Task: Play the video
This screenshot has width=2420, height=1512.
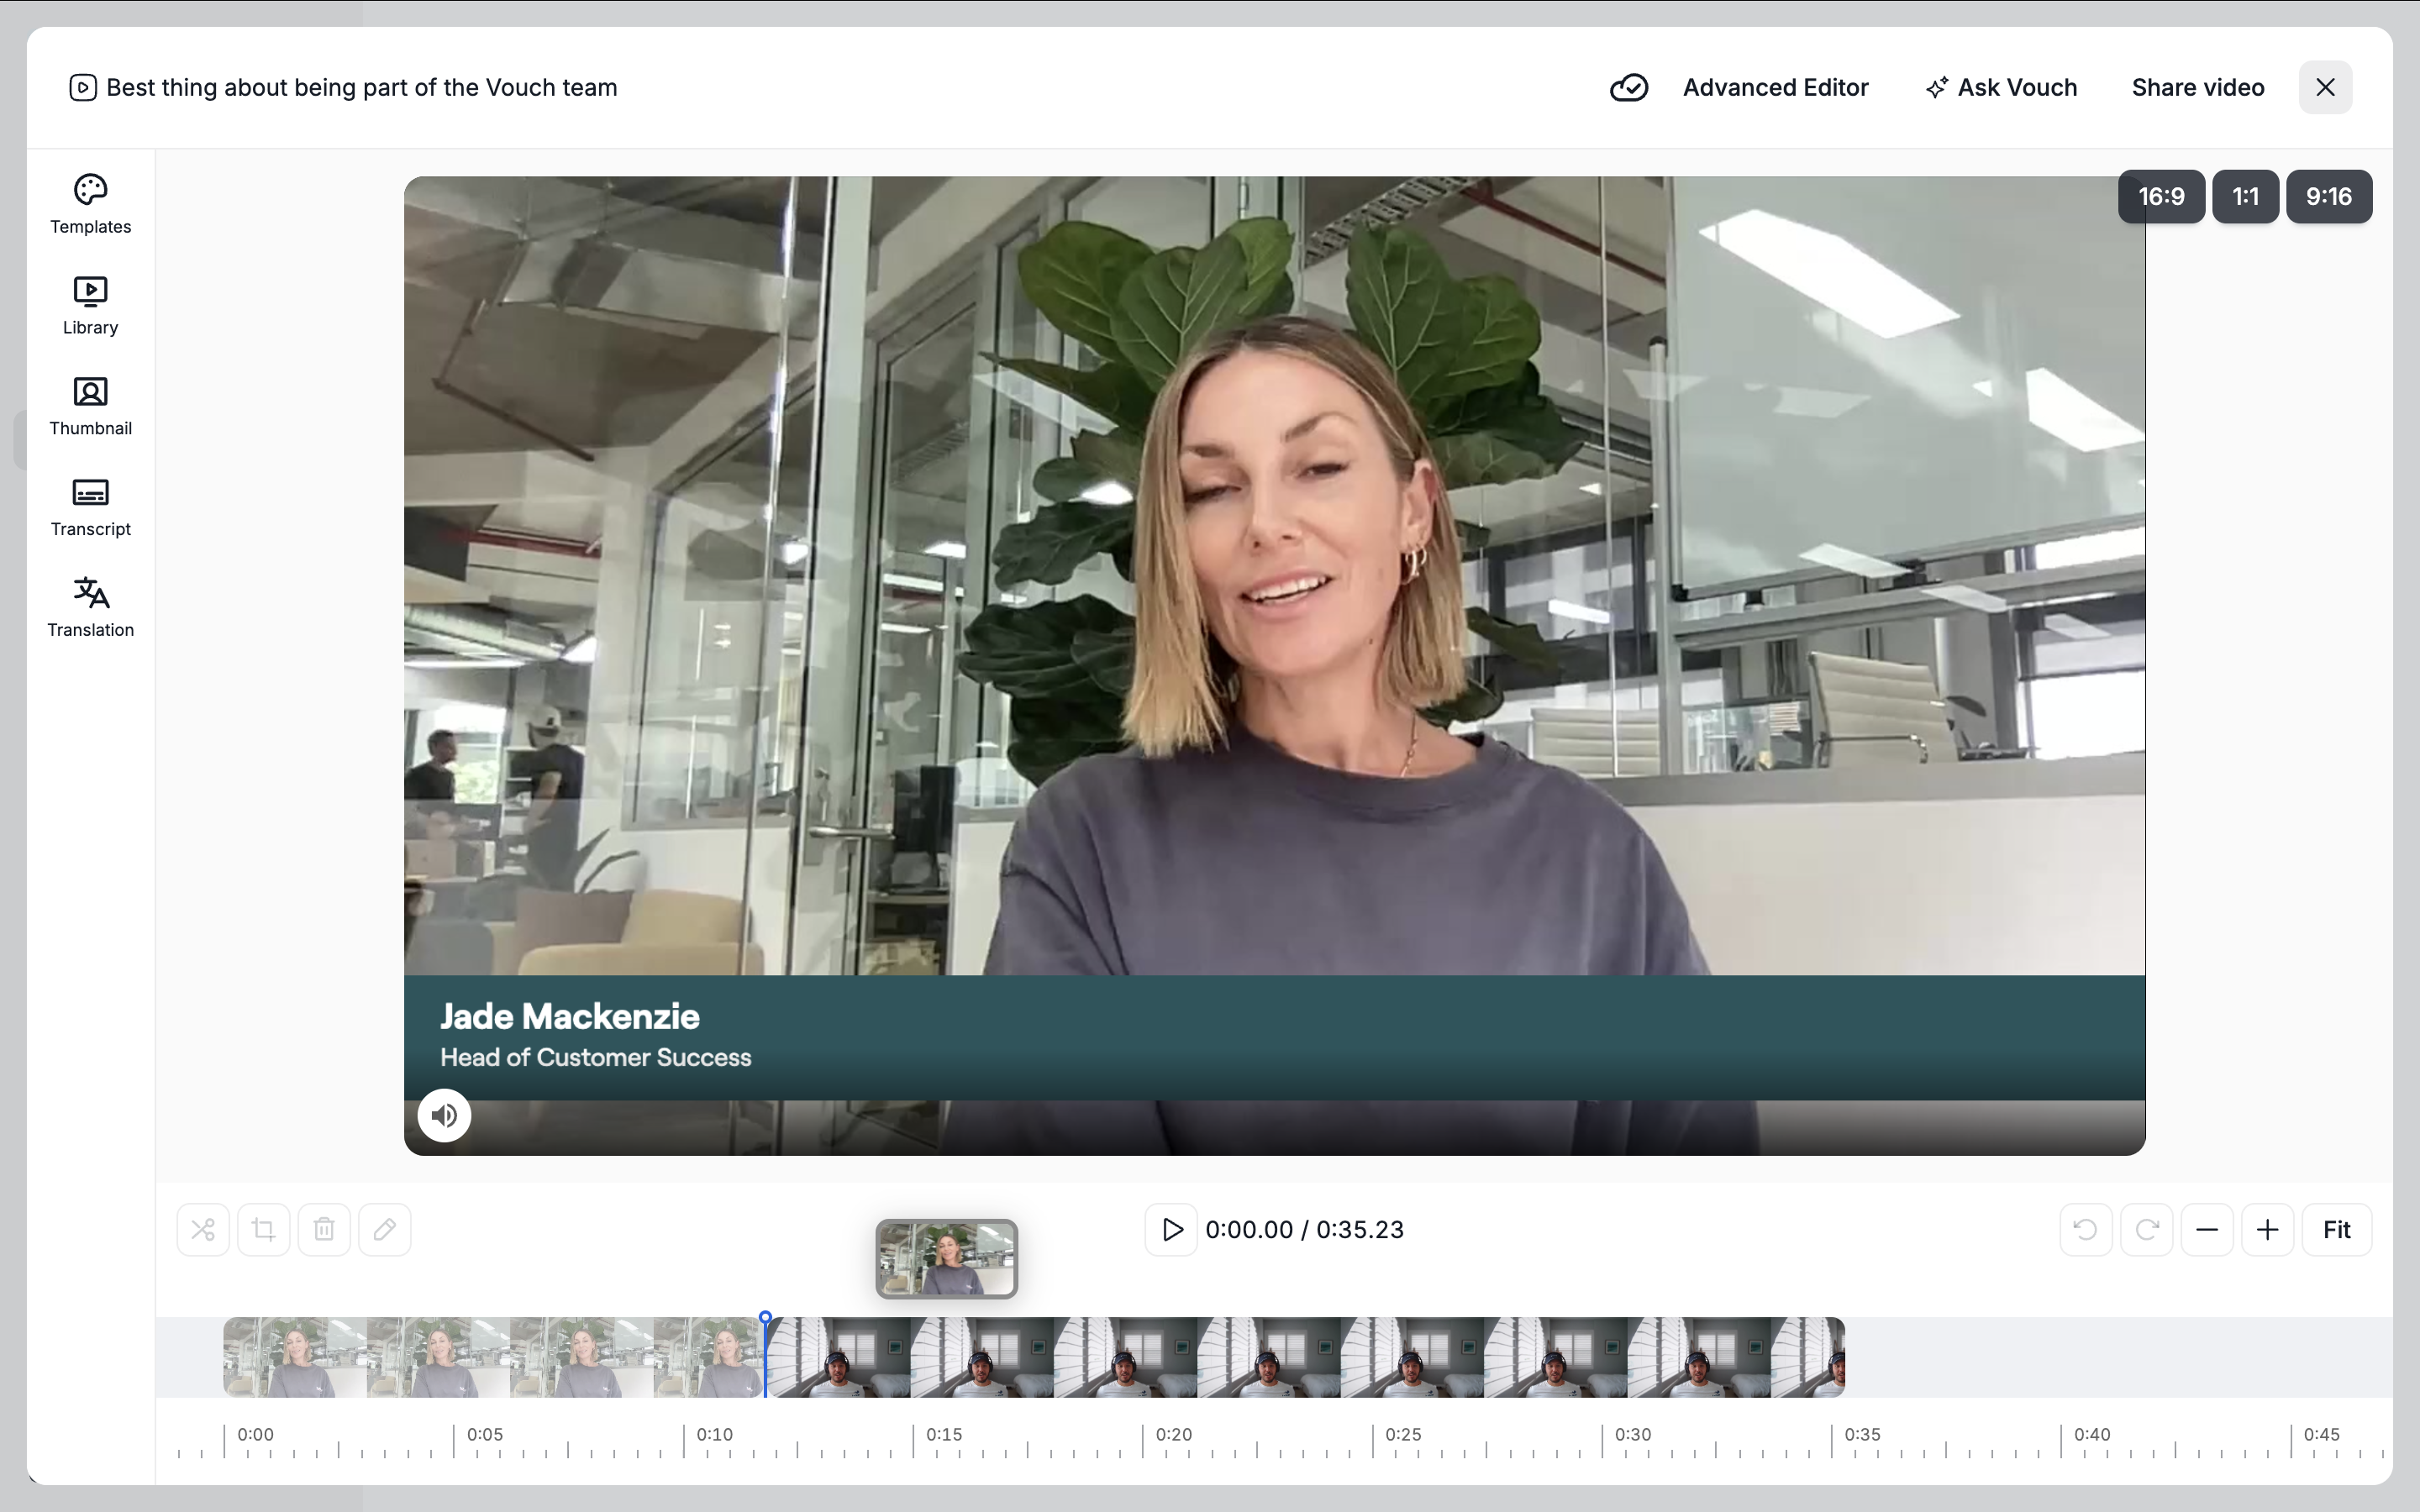Action: point(1171,1229)
